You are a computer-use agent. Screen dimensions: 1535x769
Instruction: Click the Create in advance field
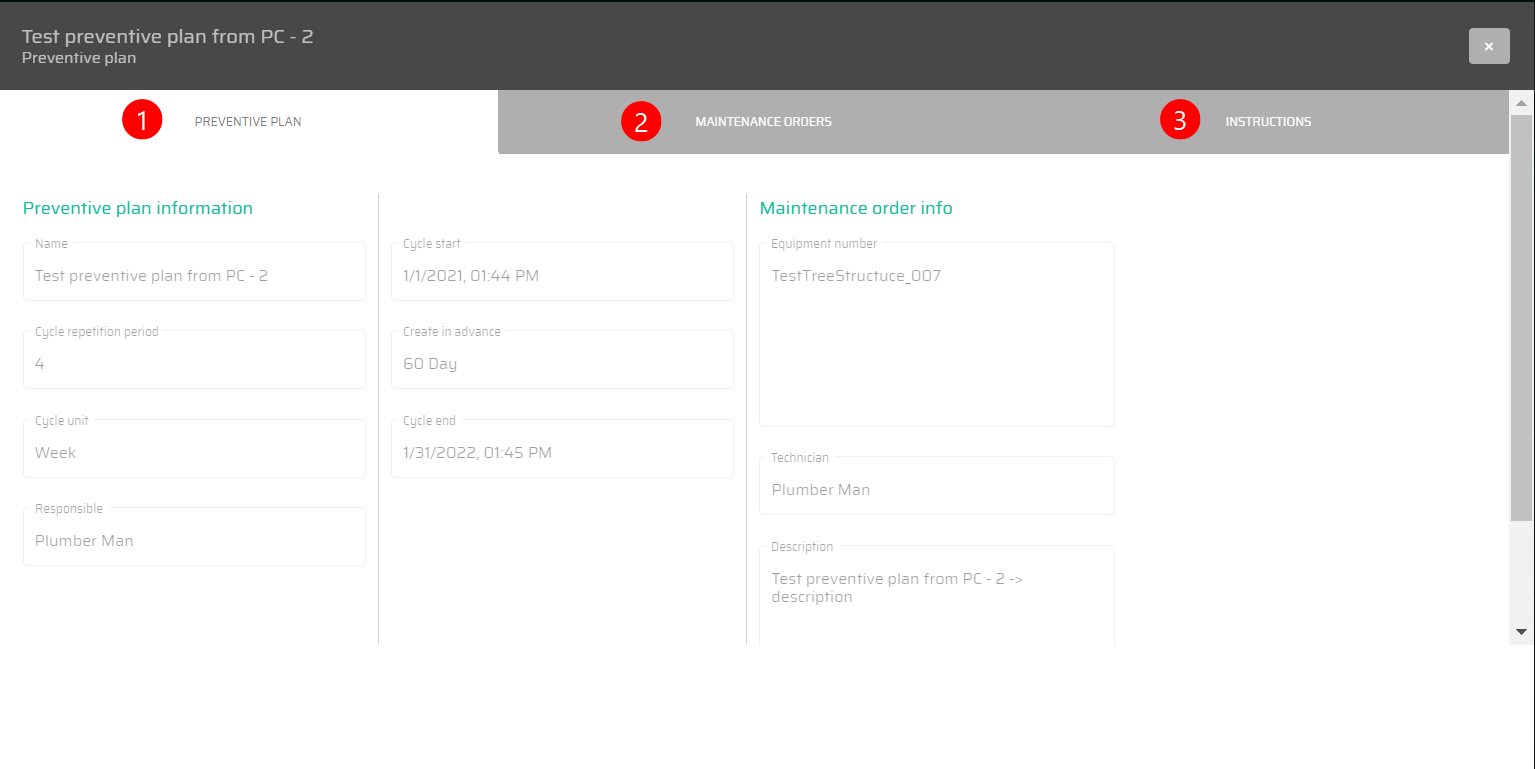click(x=562, y=364)
